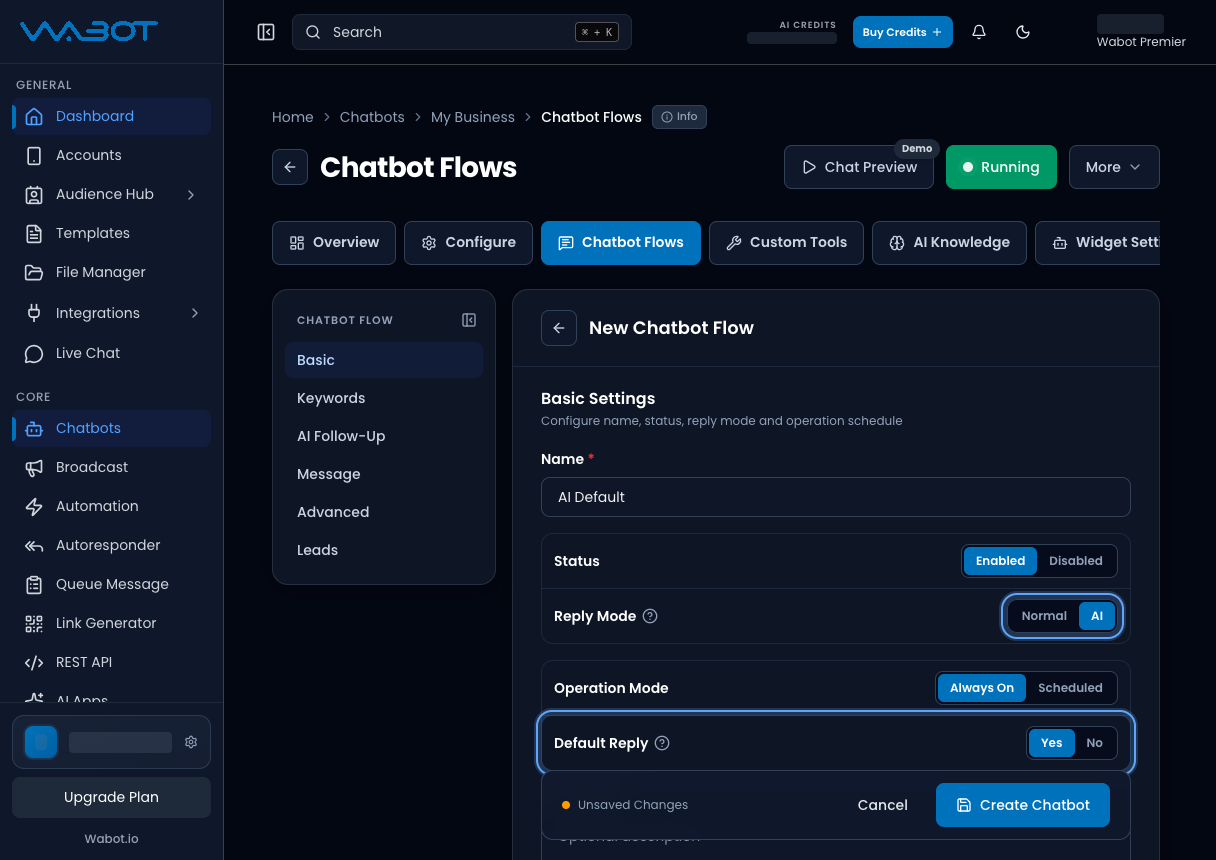
Task: Open REST API in sidebar
Action: click(x=111, y=662)
